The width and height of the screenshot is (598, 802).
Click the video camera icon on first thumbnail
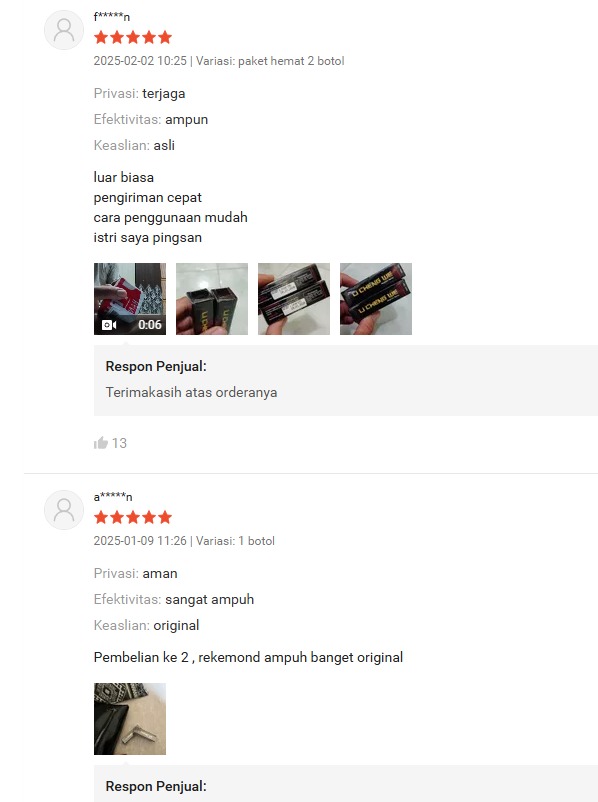coord(109,325)
